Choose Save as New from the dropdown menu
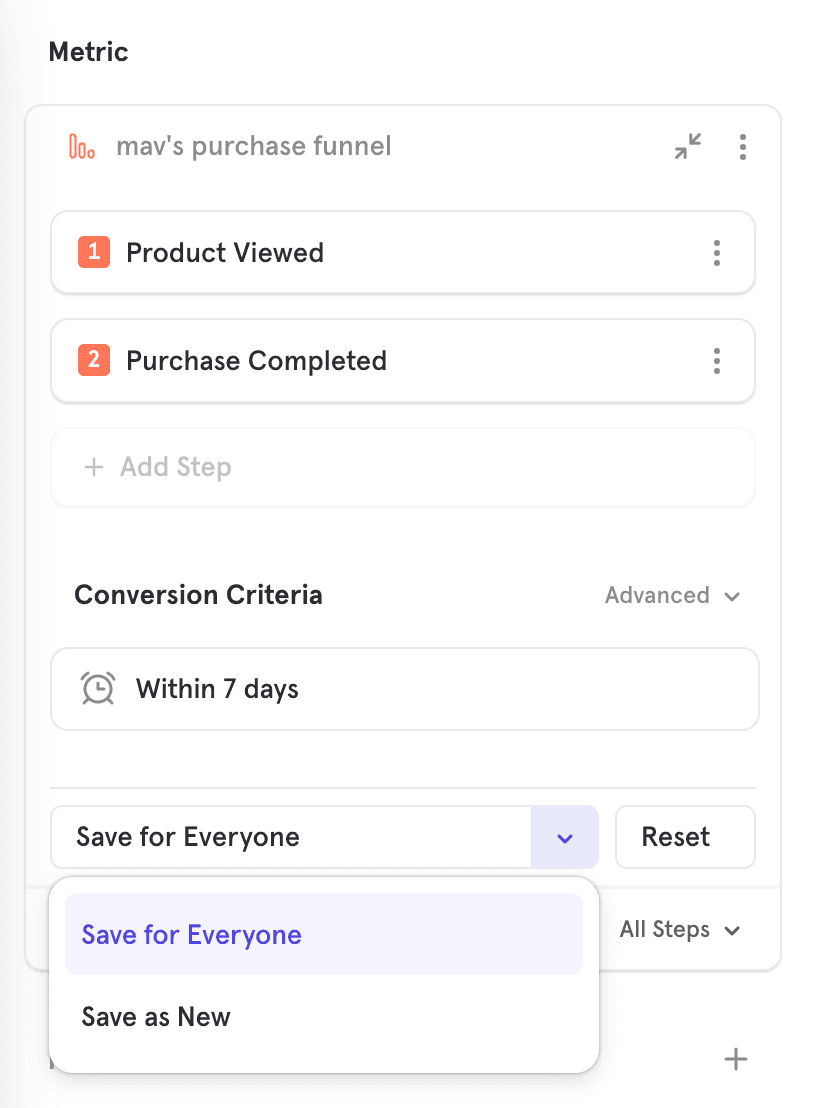The width and height of the screenshot is (824, 1108). 156,1017
